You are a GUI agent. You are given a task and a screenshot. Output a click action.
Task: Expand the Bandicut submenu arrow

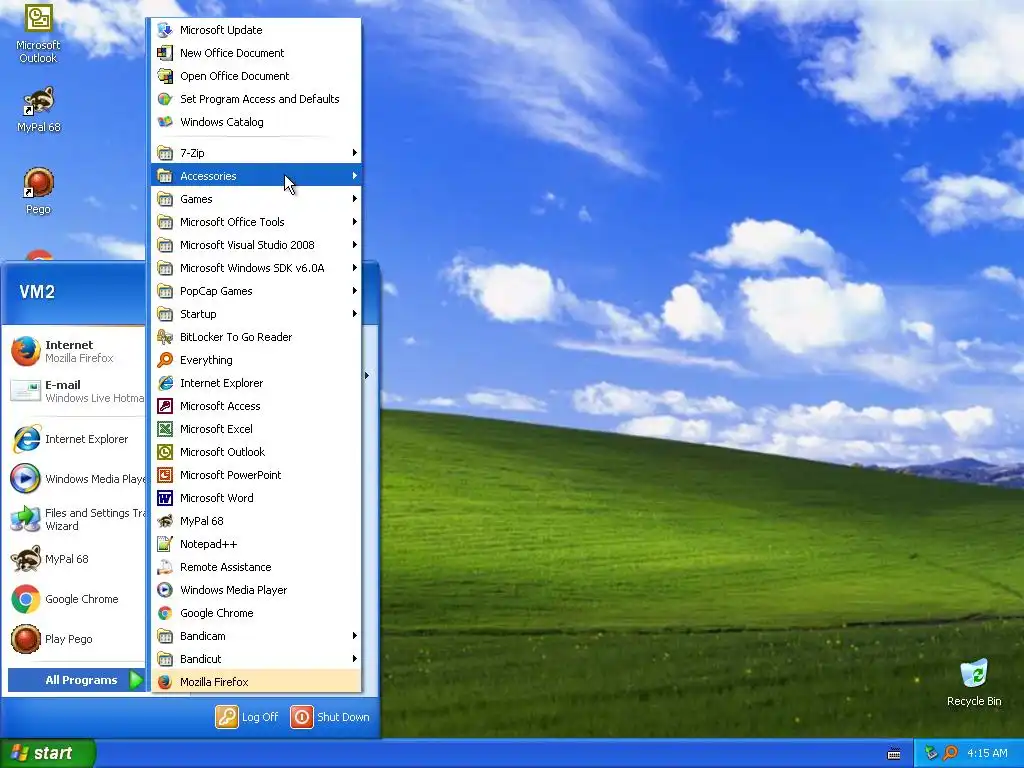click(x=355, y=659)
